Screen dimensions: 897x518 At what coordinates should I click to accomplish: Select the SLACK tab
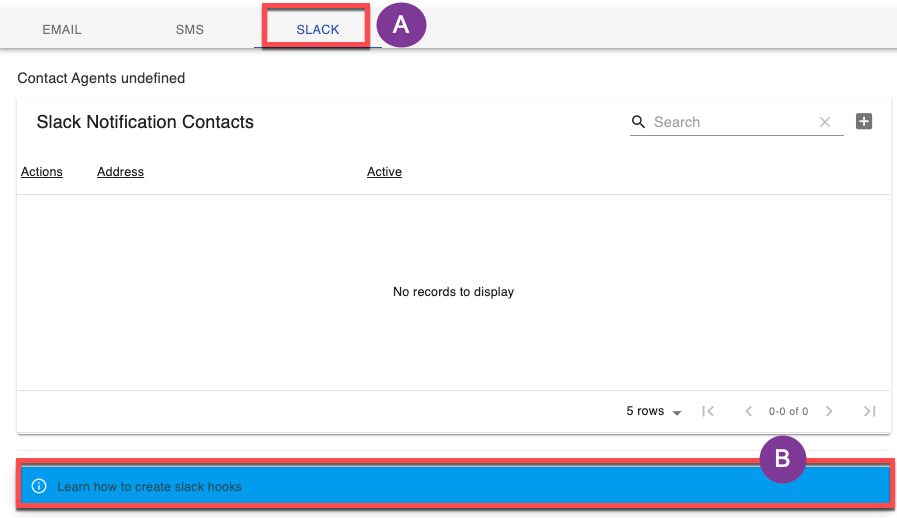(317, 30)
